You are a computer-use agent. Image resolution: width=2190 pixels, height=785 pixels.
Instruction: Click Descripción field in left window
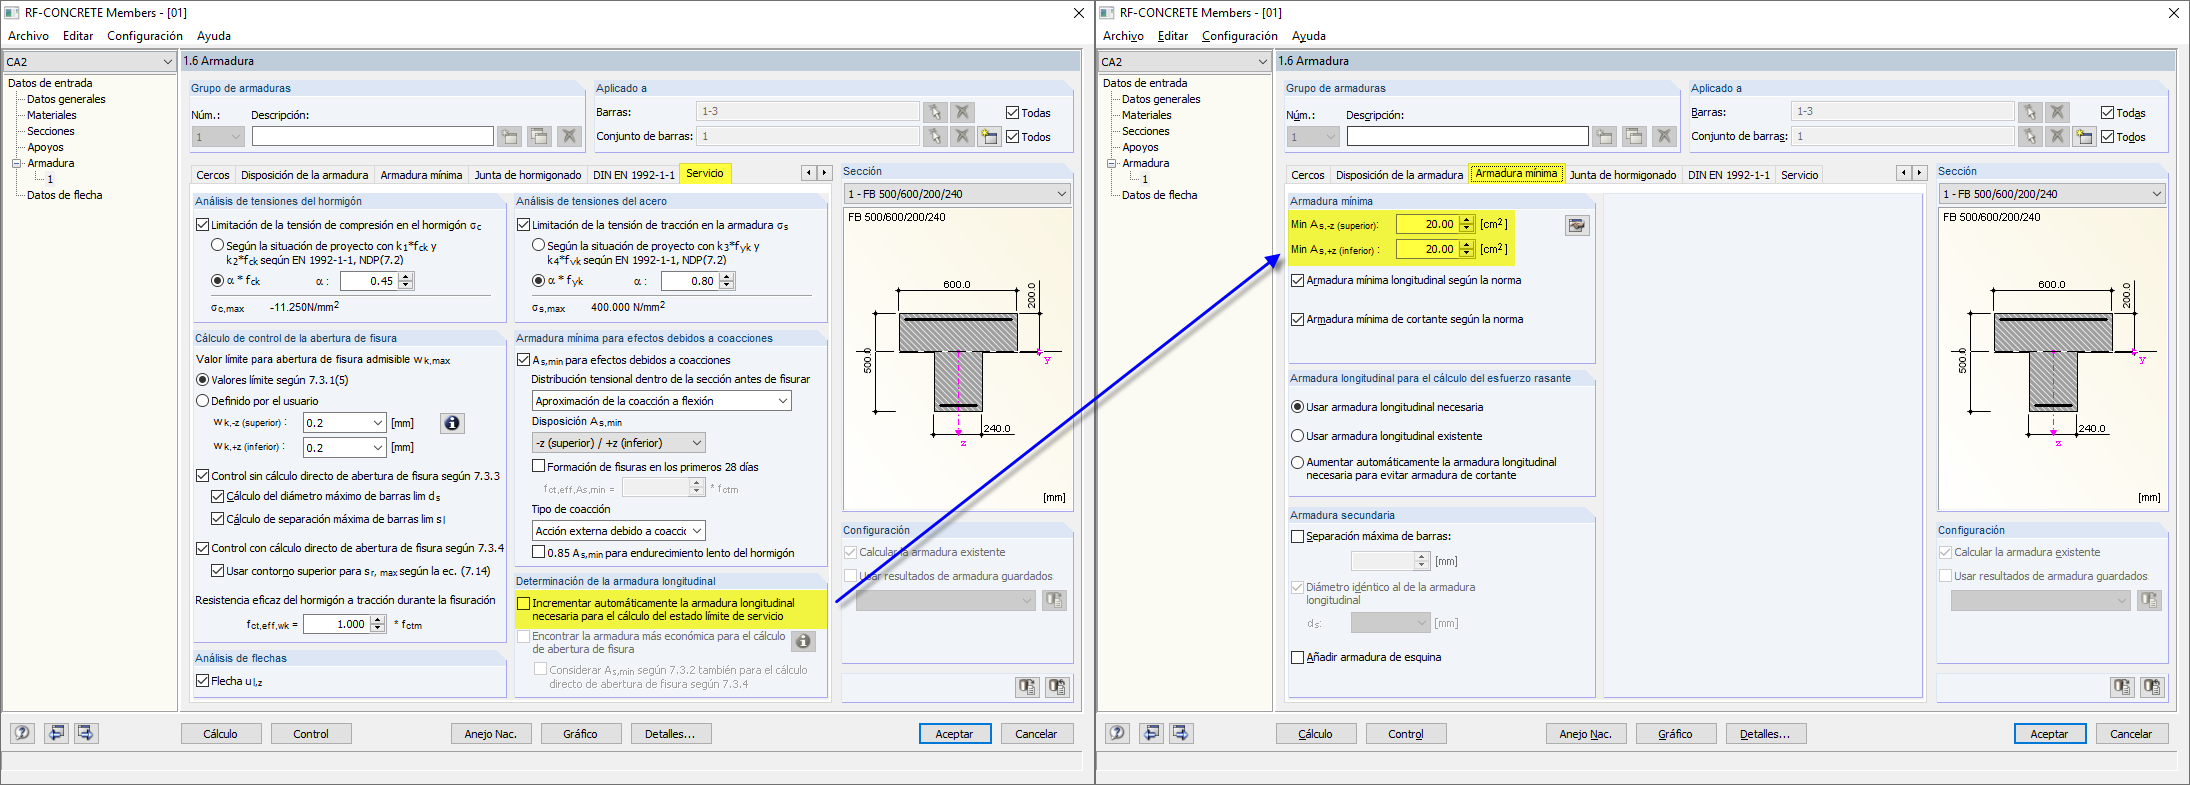[x=372, y=136]
